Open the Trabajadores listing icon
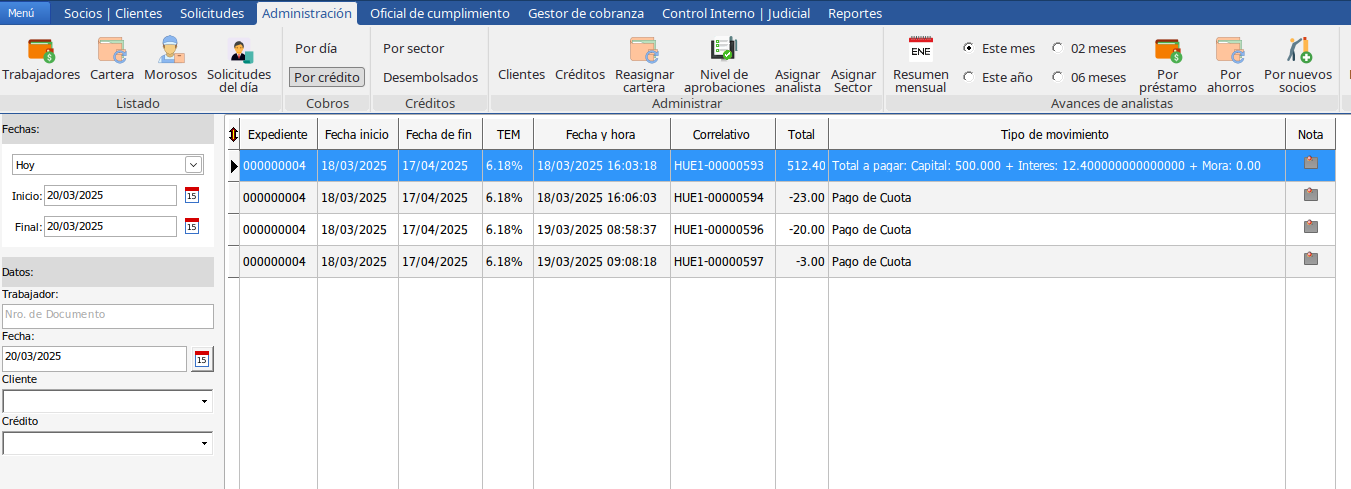The width and height of the screenshot is (1351, 489). tap(41, 50)
